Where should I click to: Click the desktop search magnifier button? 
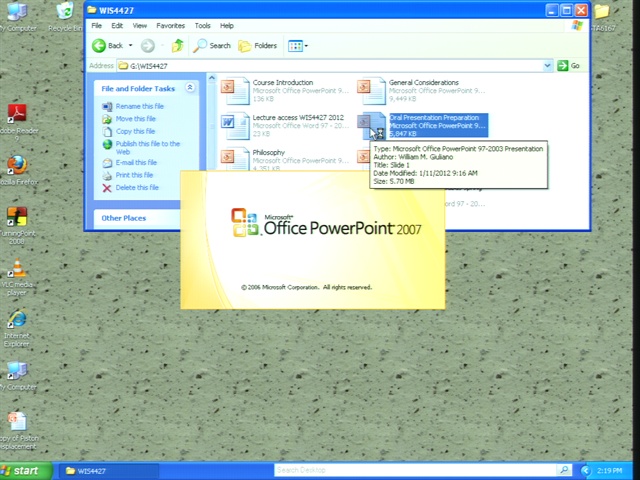pos(564,470)
